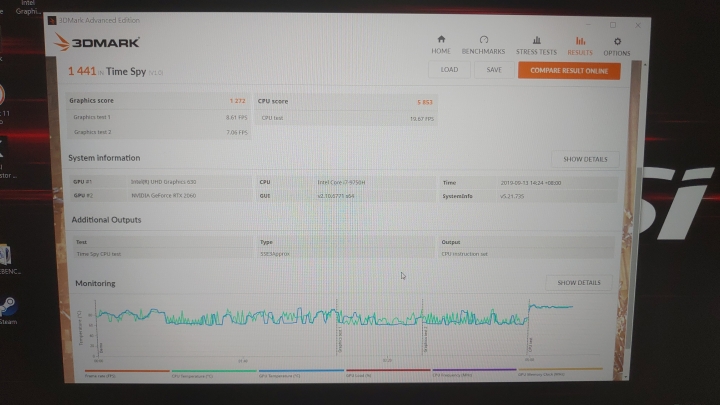This screenshot has height=405, width=720.
Task: Toggle the GPU Temperature legend
Action: 301,373
